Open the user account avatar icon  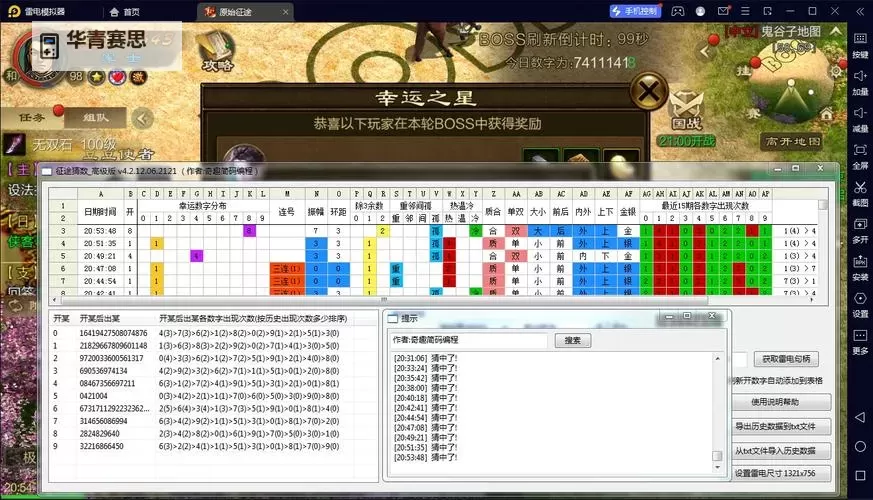point(700,11)
